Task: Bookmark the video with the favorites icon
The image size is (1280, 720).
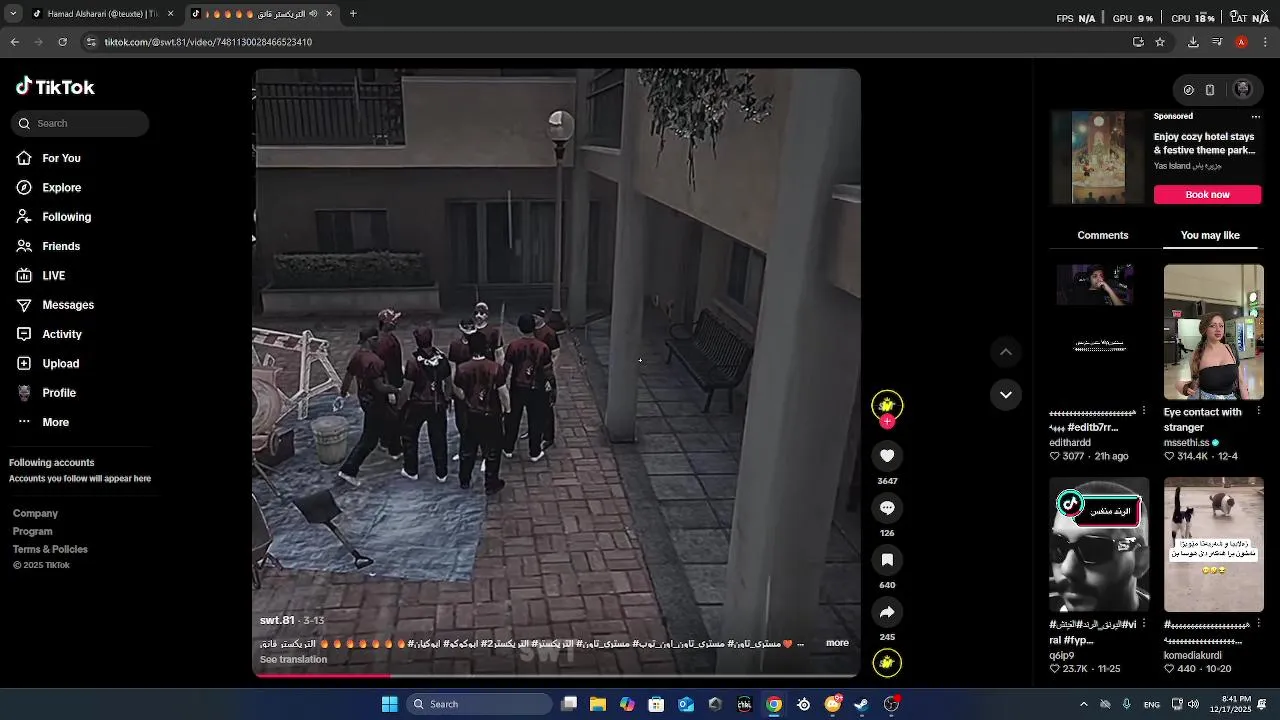Action: coord(887,560)
